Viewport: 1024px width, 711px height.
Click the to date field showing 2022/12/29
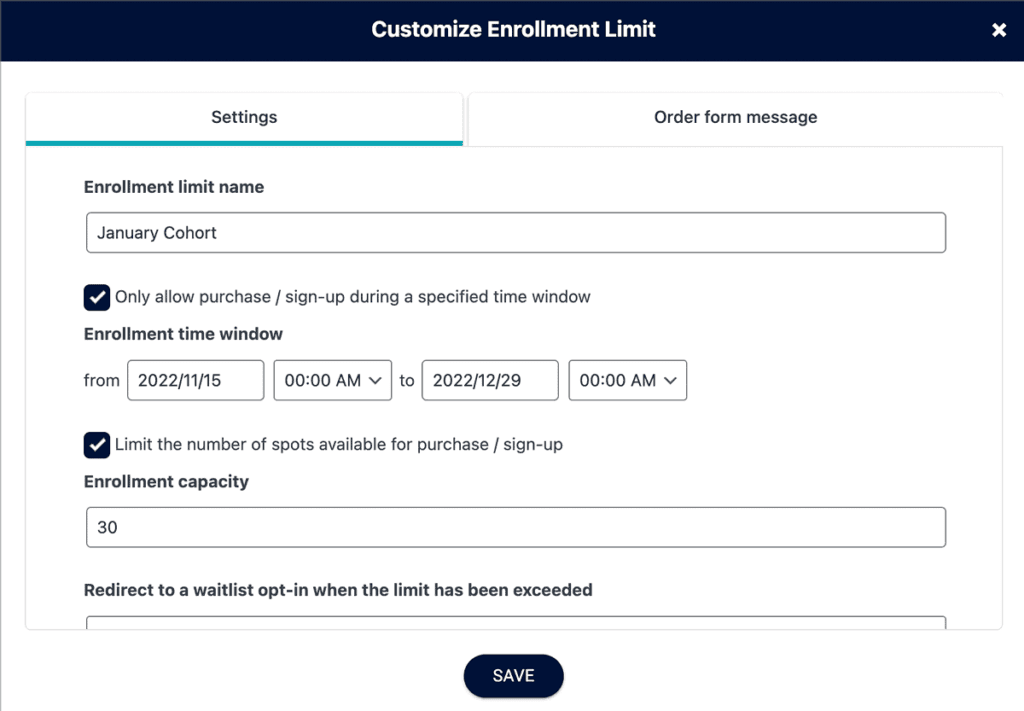[489, 380]
